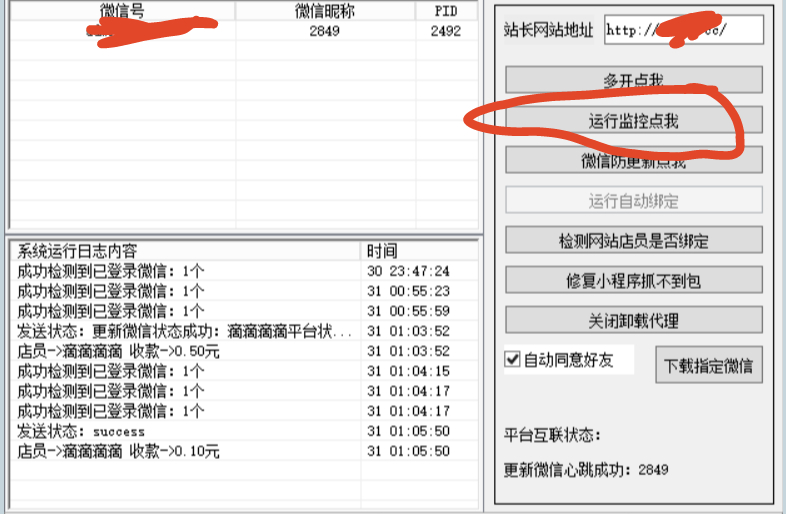Screen dimensions: 786x514
Task: Click the 系统运行日志内容 column header
Action: pos(185,251)
